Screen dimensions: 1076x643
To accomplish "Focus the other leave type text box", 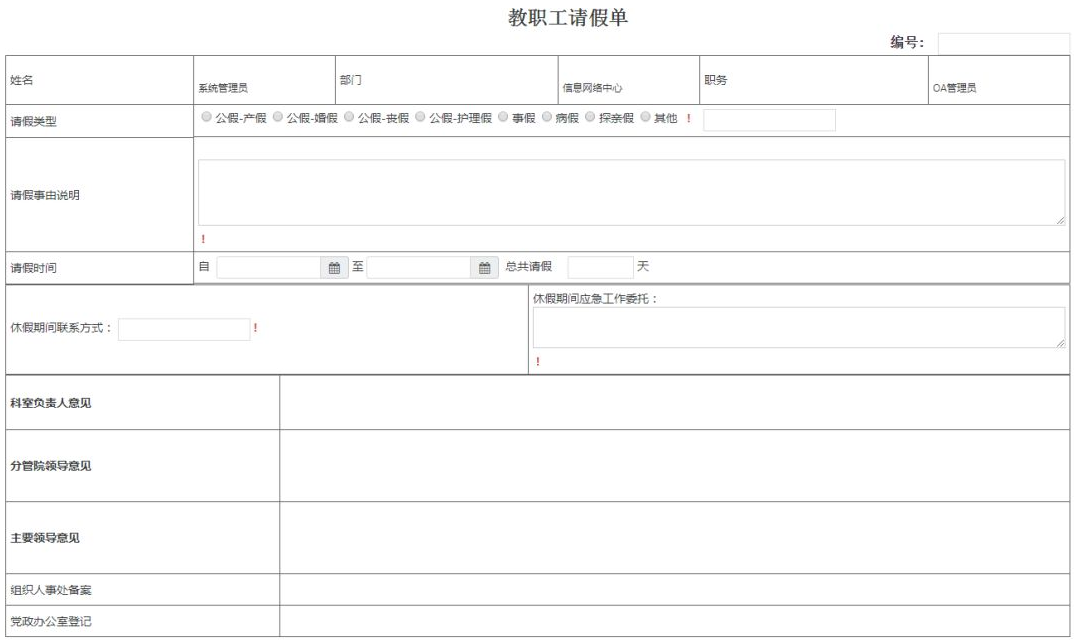I will 769,119.
